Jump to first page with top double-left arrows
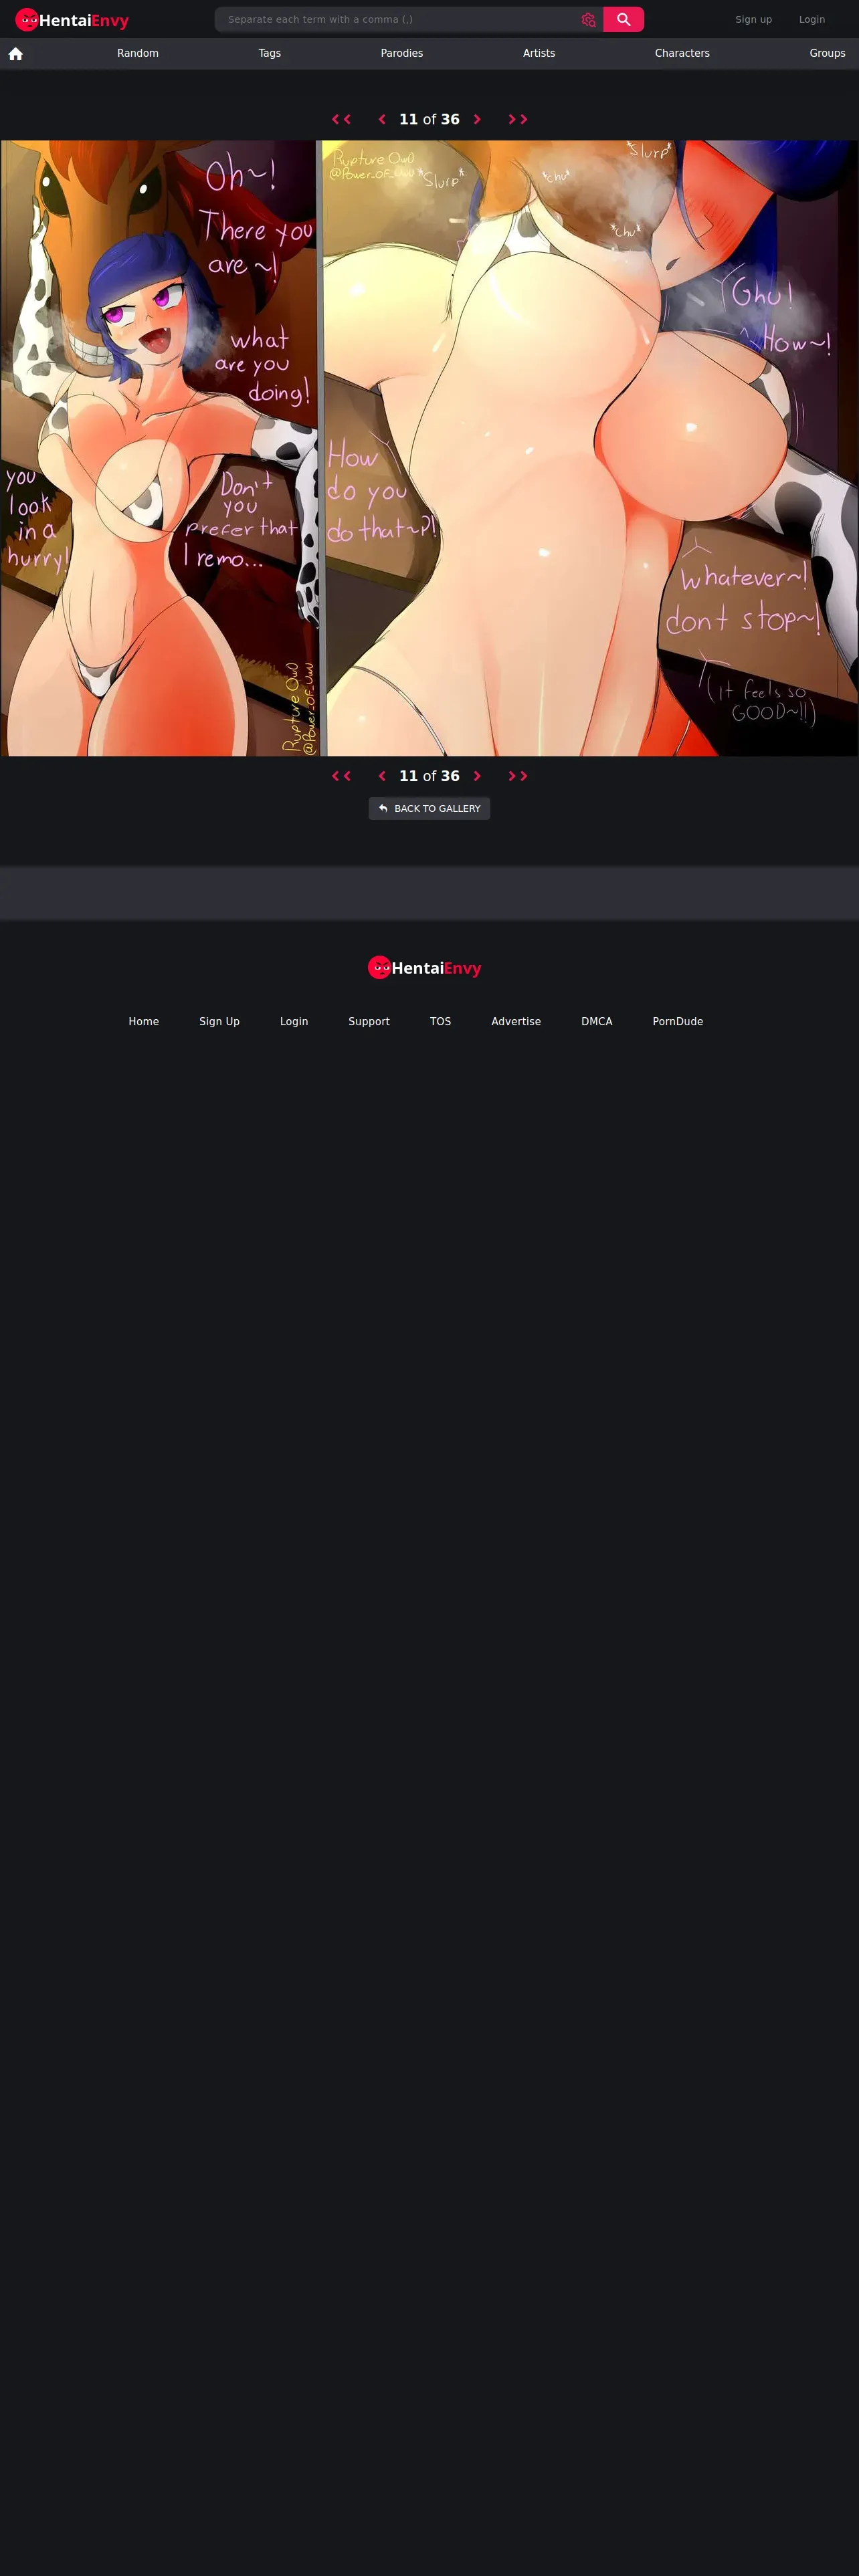 (341, 119)
